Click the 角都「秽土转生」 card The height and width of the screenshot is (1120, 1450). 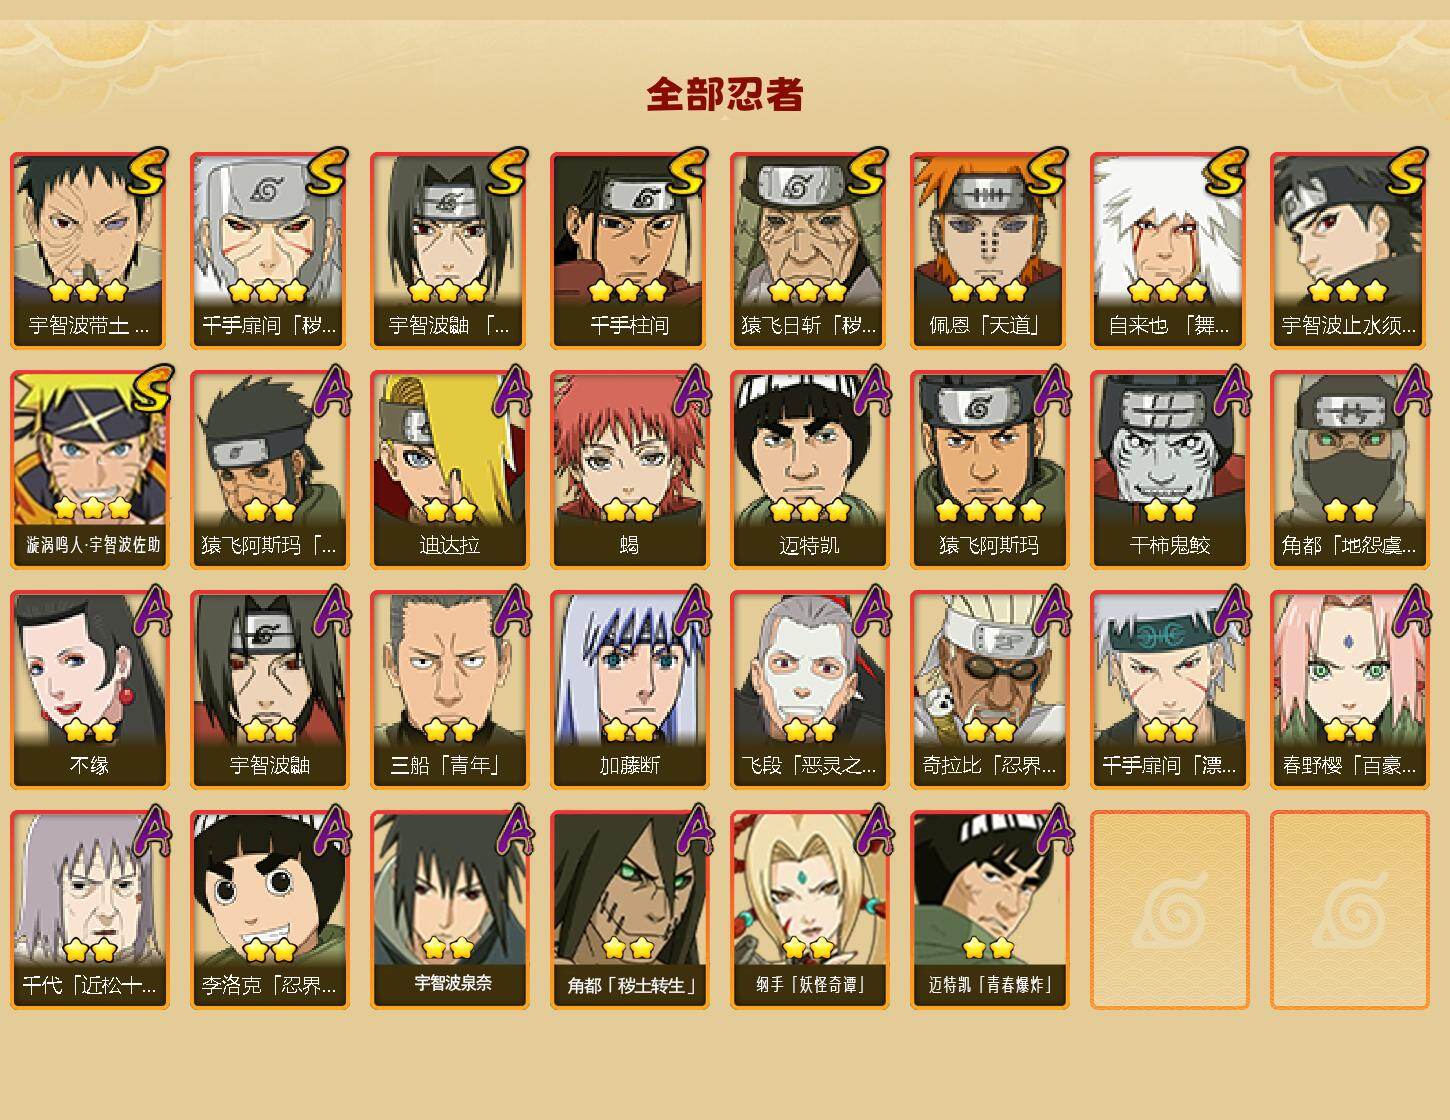pyautogui.click(x=630, y=910)
